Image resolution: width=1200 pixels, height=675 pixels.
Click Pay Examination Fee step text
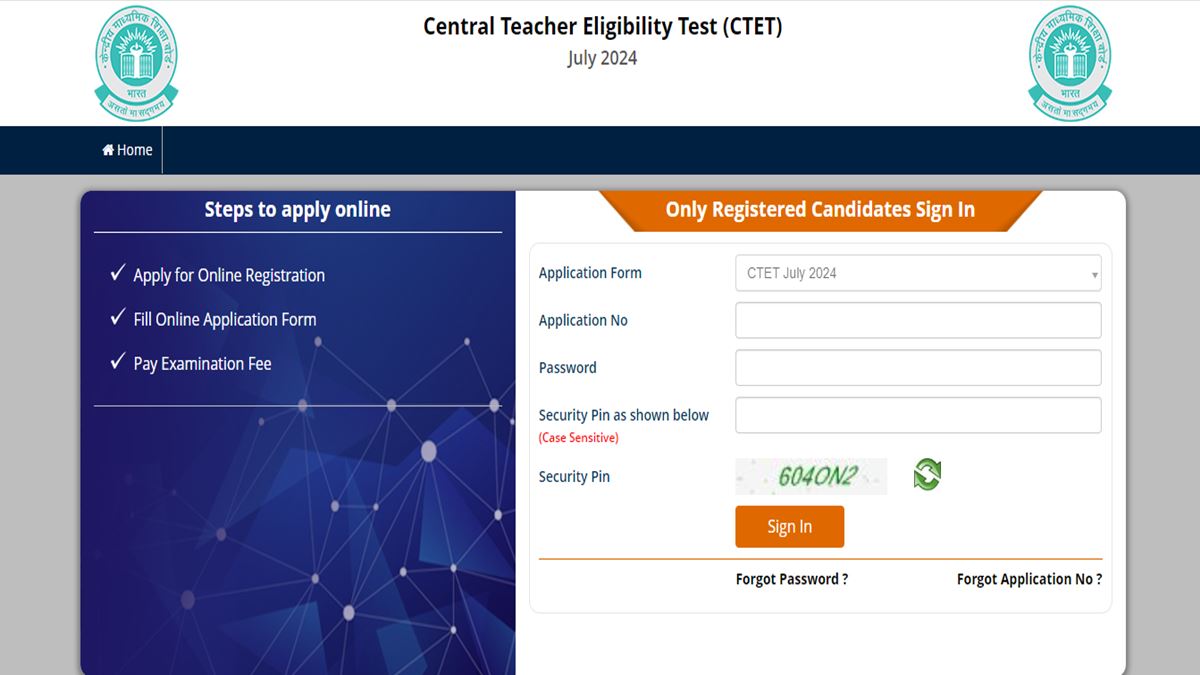[202, 363]
